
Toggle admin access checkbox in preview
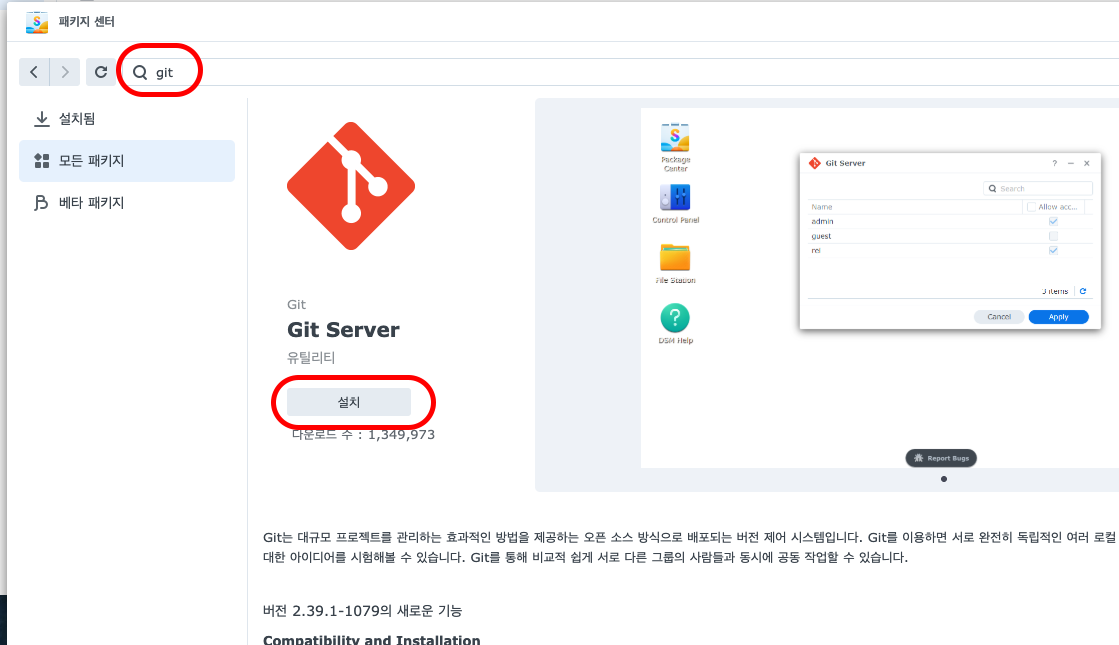pyautogui.click(x=1053, y=221)
